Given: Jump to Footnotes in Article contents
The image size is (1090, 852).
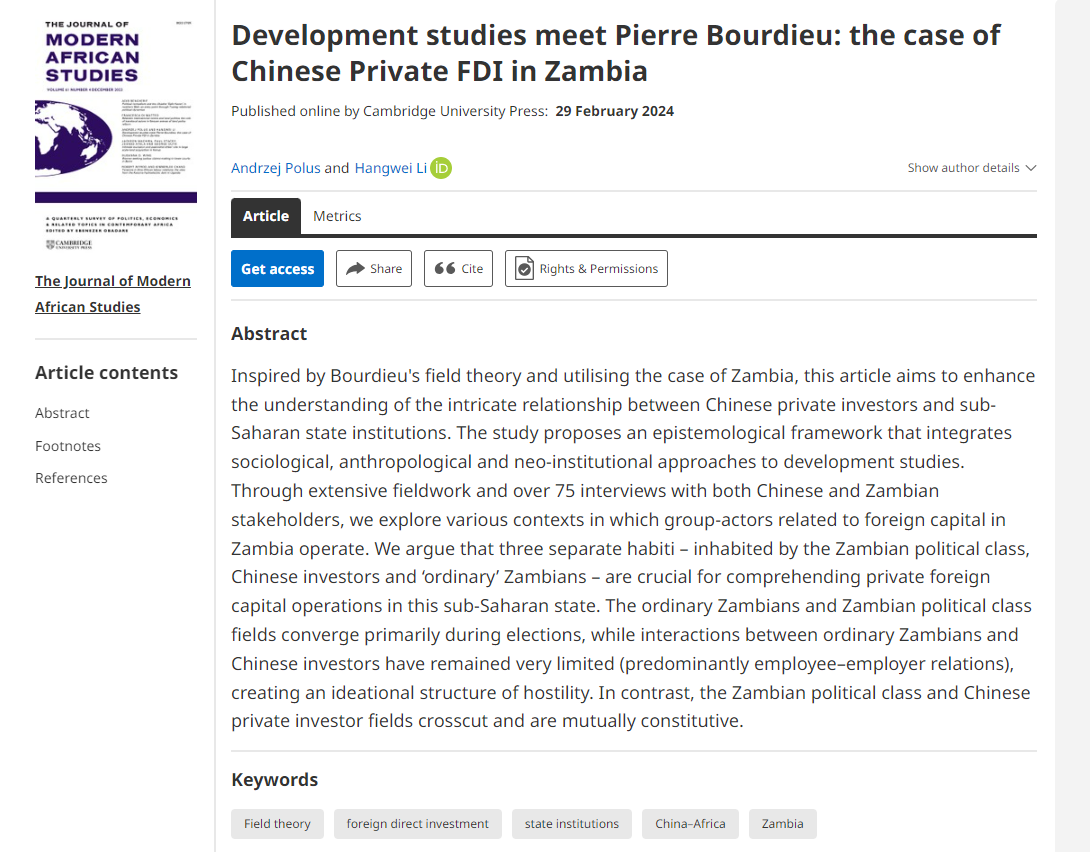Looking at the screenshot, I should (x=68, y=446).
